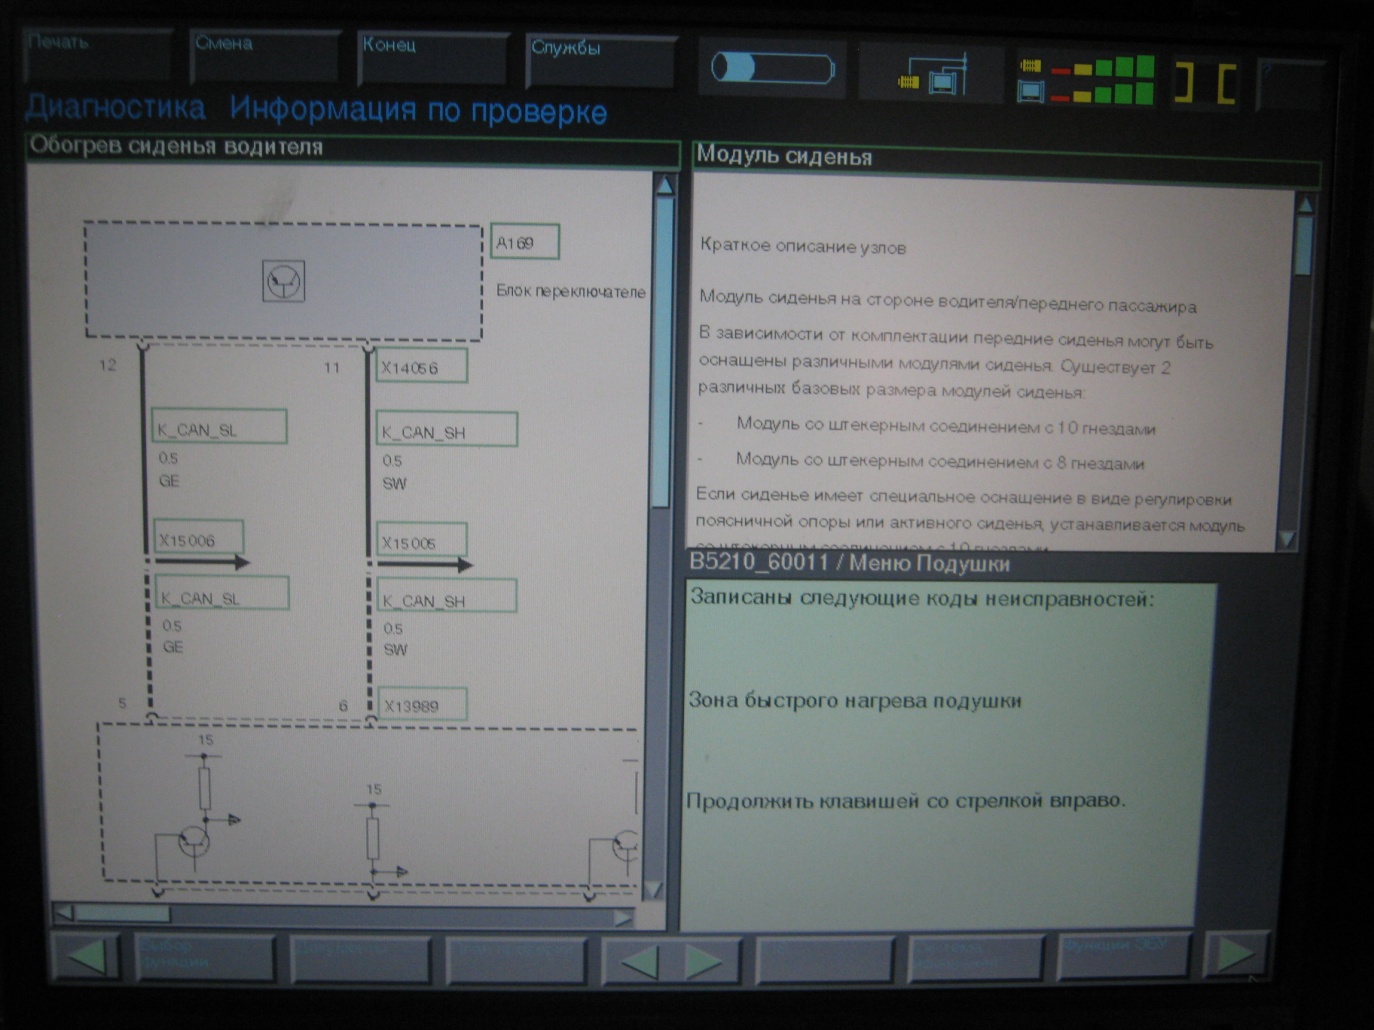The image size is (1374, 1030).
Task: Click the help question mark button
Action: coord(1290,87)
